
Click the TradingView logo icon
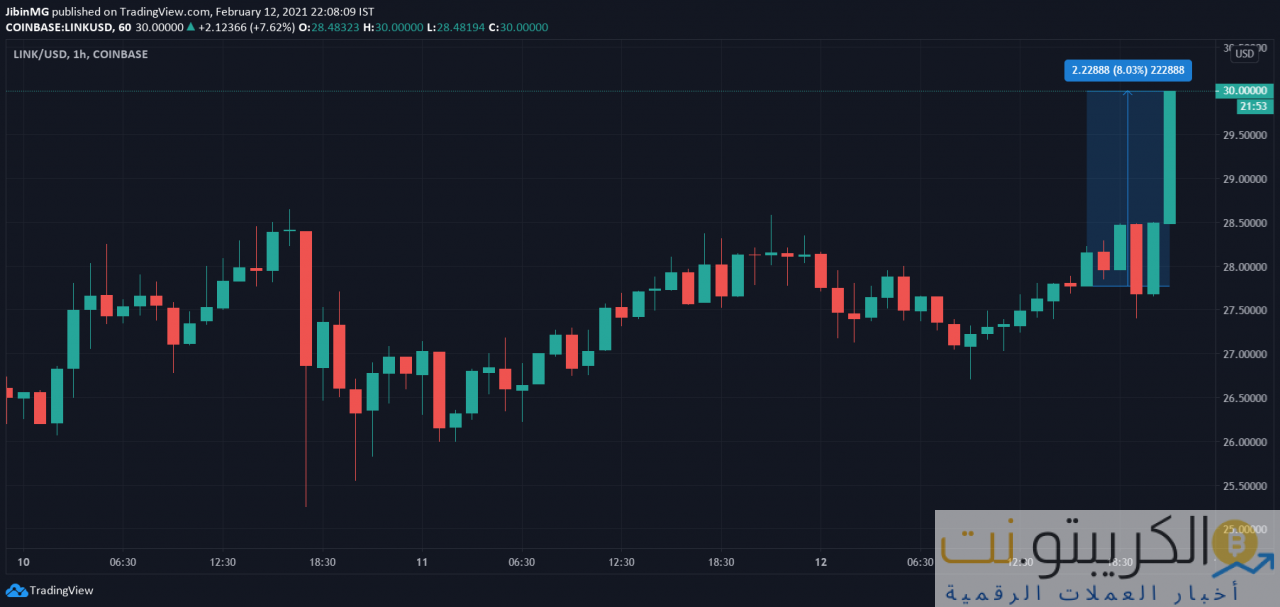pyautogui.click(x=16, y=590)
